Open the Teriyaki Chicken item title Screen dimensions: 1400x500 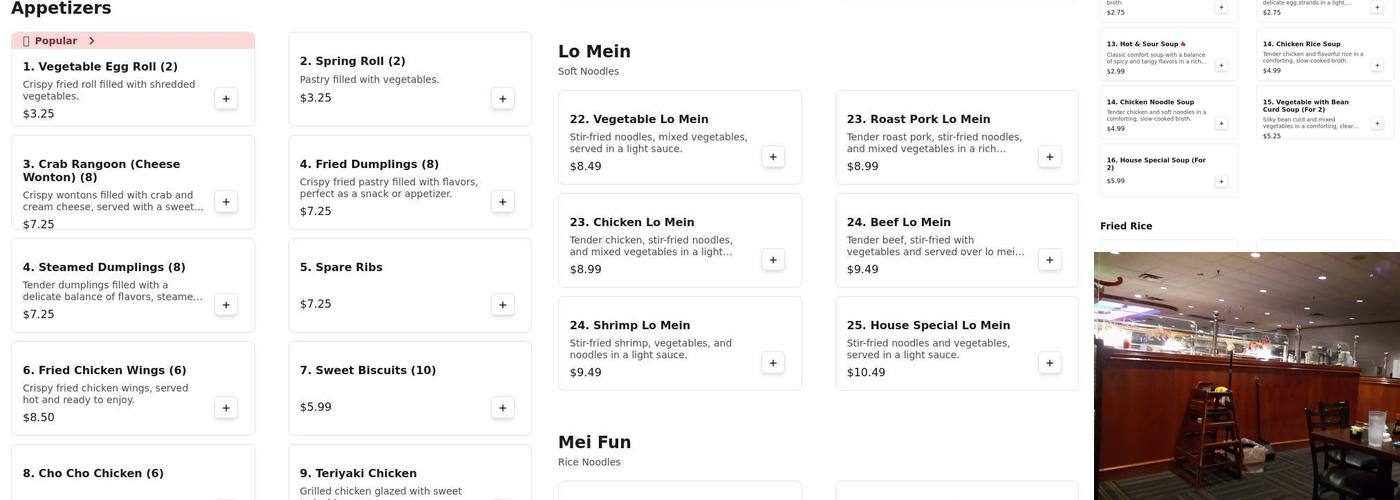(x=358, y=473)
